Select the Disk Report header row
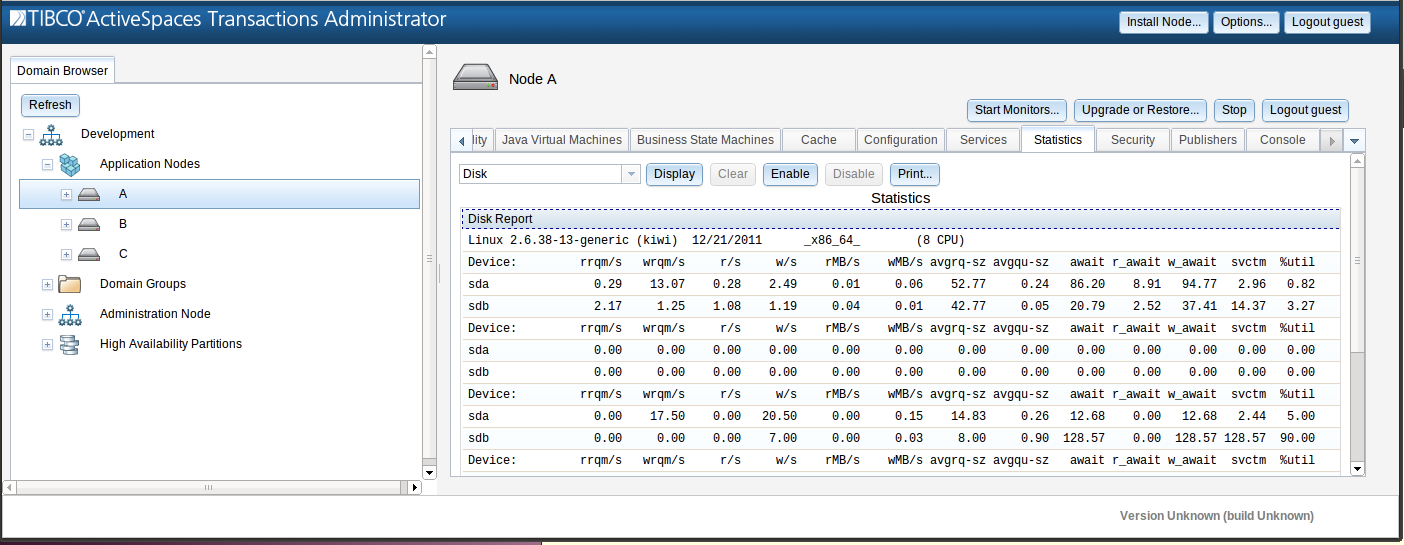The image size is (1404, 545). (900, 219)
